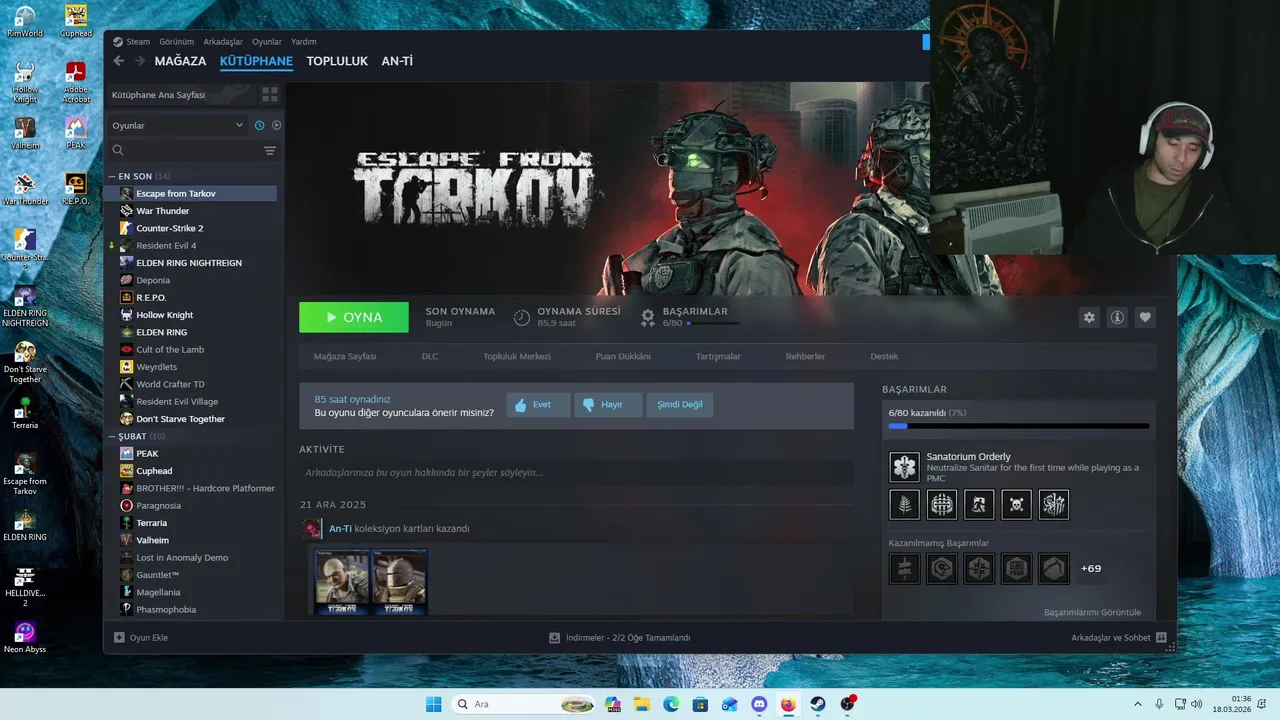This screenshot has width=1280, height=720.
Task: Collapse the ŞUBAT section
Action: click(111, 436)
